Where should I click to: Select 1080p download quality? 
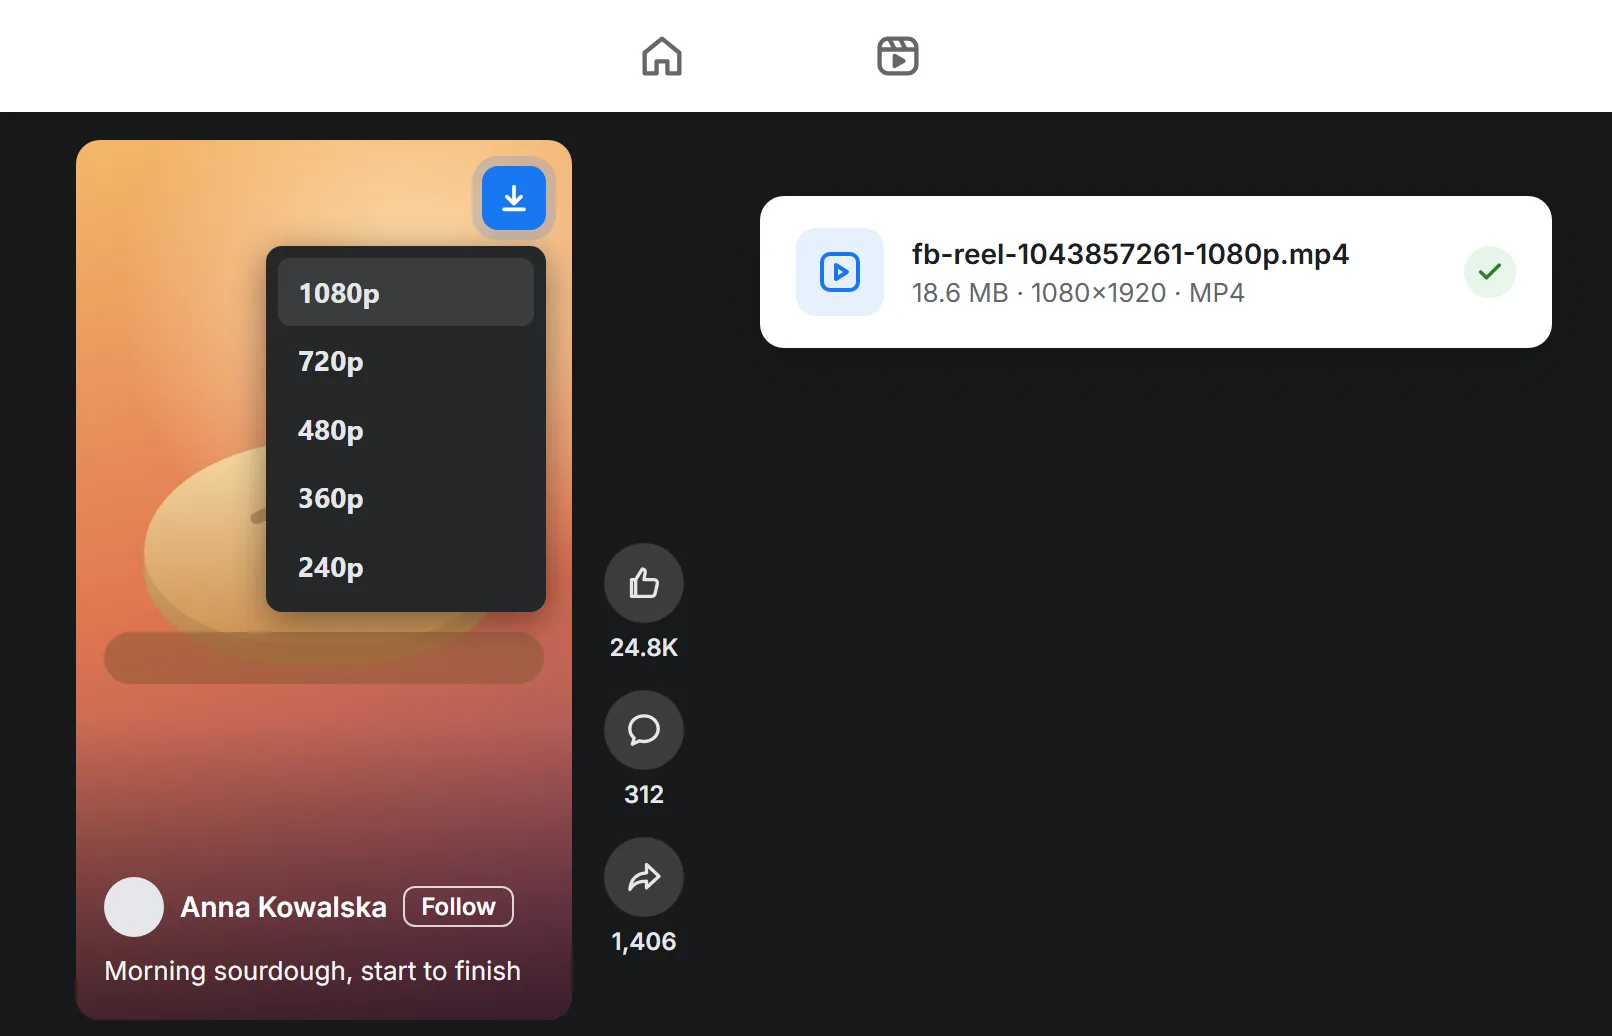406,292
